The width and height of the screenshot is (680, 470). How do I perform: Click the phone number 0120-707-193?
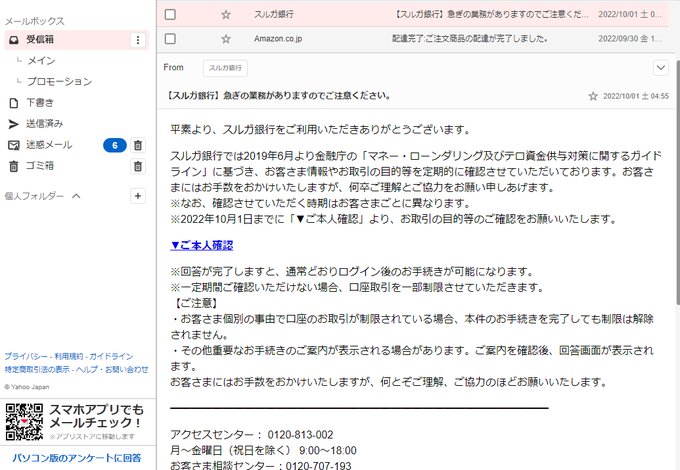(x=318, y=466)
